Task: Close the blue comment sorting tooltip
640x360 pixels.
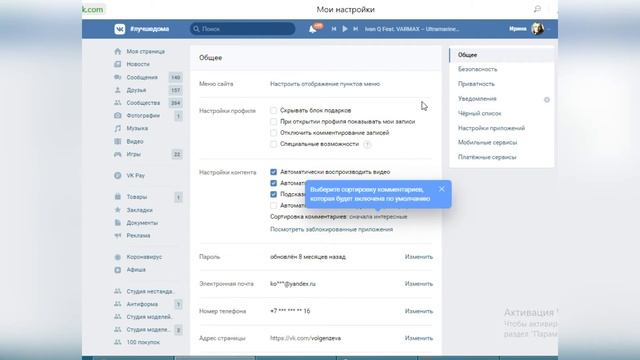Action: point(442,189)
